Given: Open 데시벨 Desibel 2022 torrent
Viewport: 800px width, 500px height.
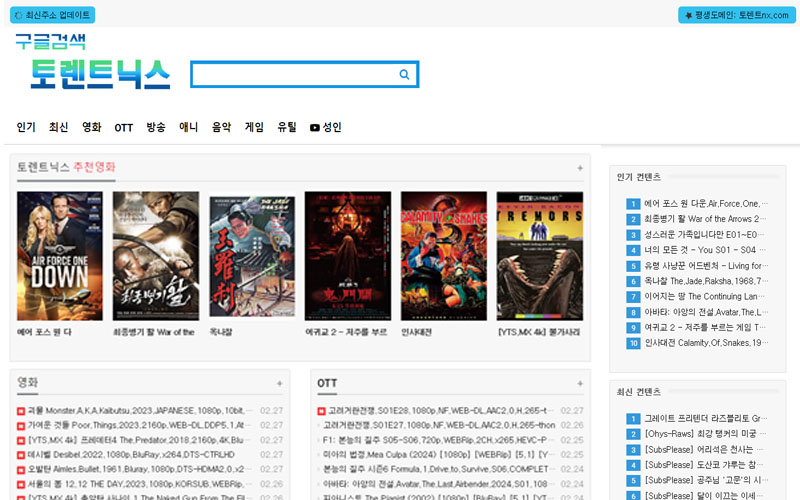Looking at the screenshot, I should tap(131, 455).
